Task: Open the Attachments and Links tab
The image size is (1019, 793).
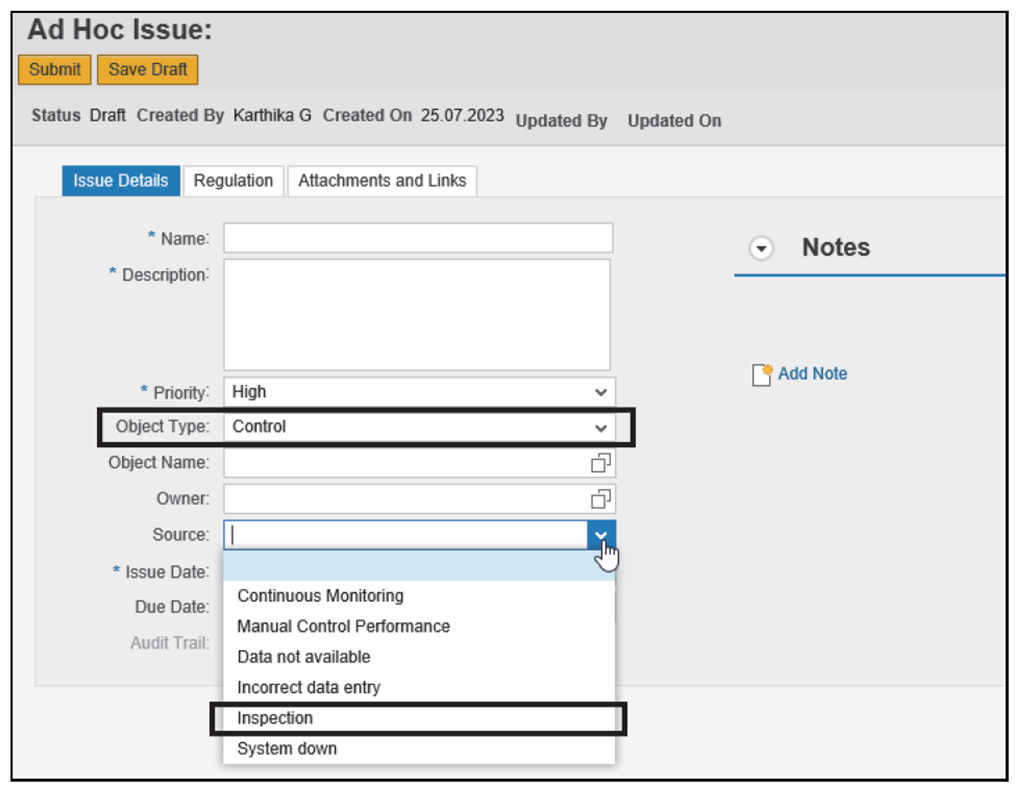Action: (x=382, y=181)
